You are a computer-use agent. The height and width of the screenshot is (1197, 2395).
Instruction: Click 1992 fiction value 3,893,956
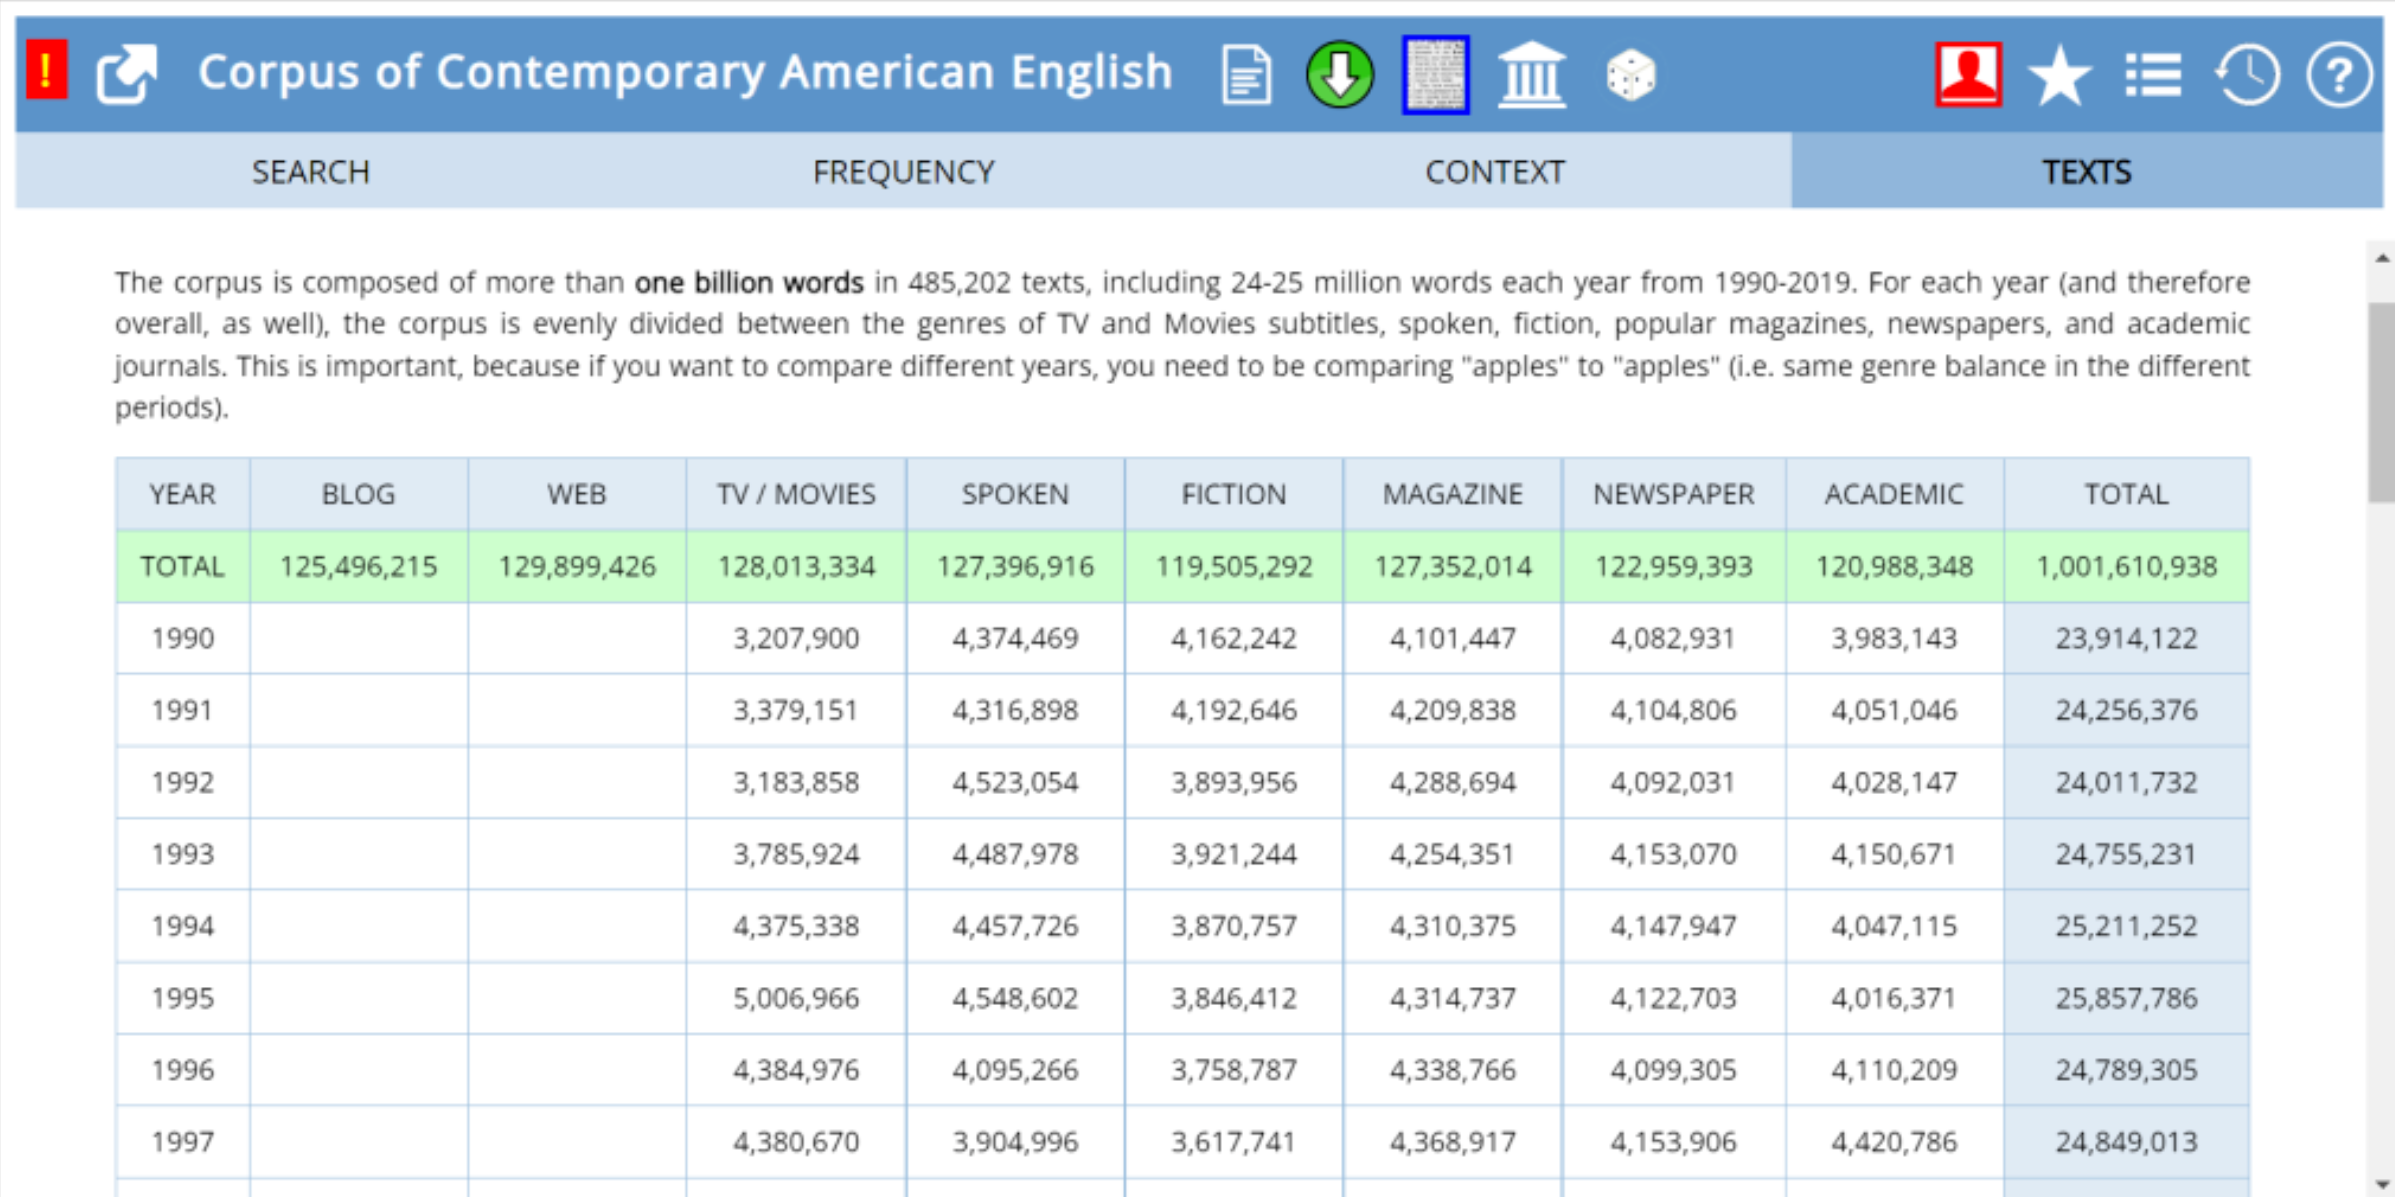[1234, 783]
